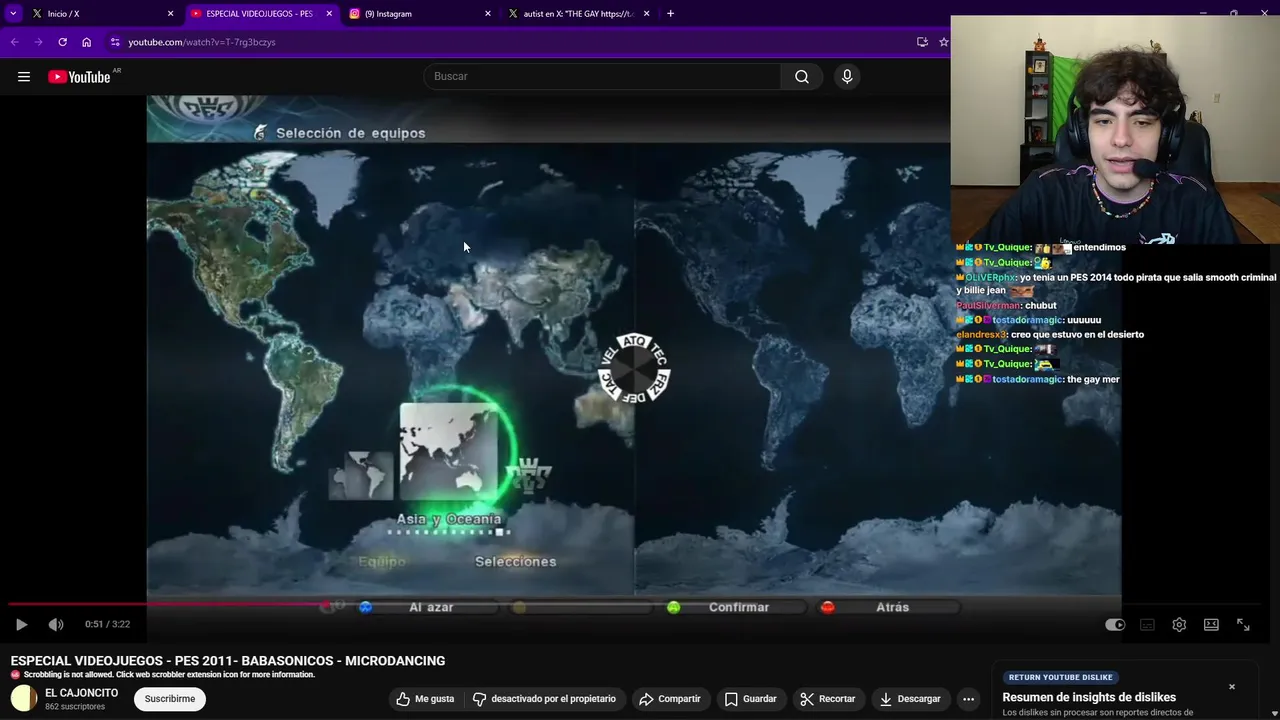The width and height of the screenshot is (1280, 720).
Task: Enter fullscreen mode
Action: point(1243,624)
